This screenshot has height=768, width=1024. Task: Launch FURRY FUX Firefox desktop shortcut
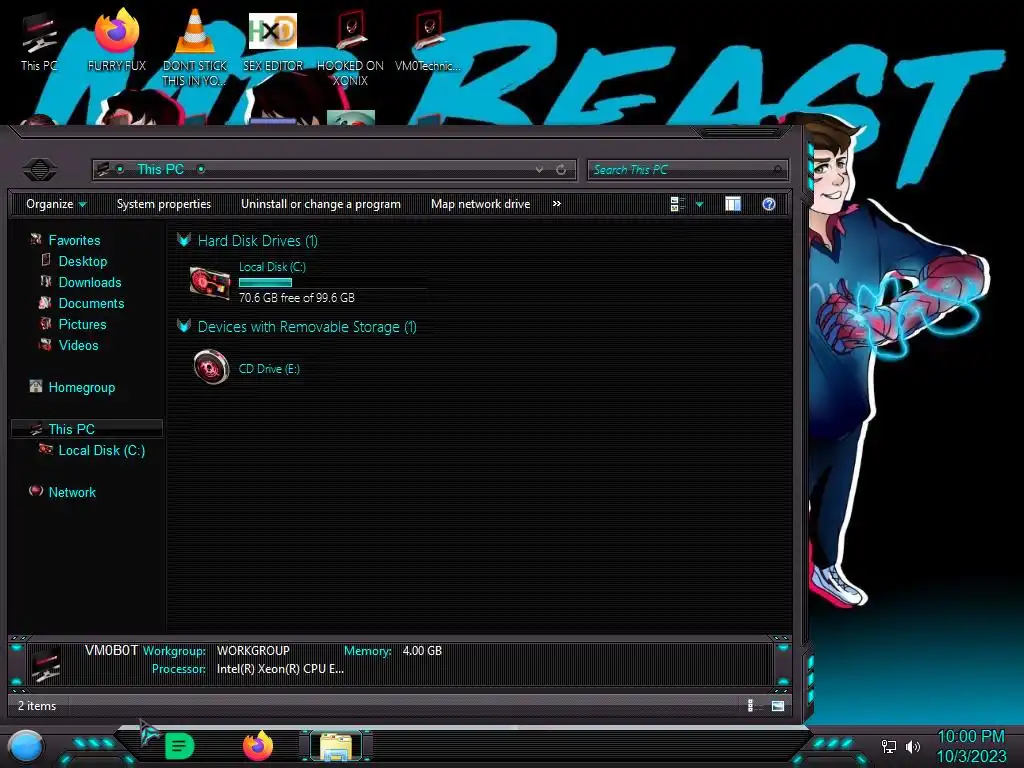117,40
